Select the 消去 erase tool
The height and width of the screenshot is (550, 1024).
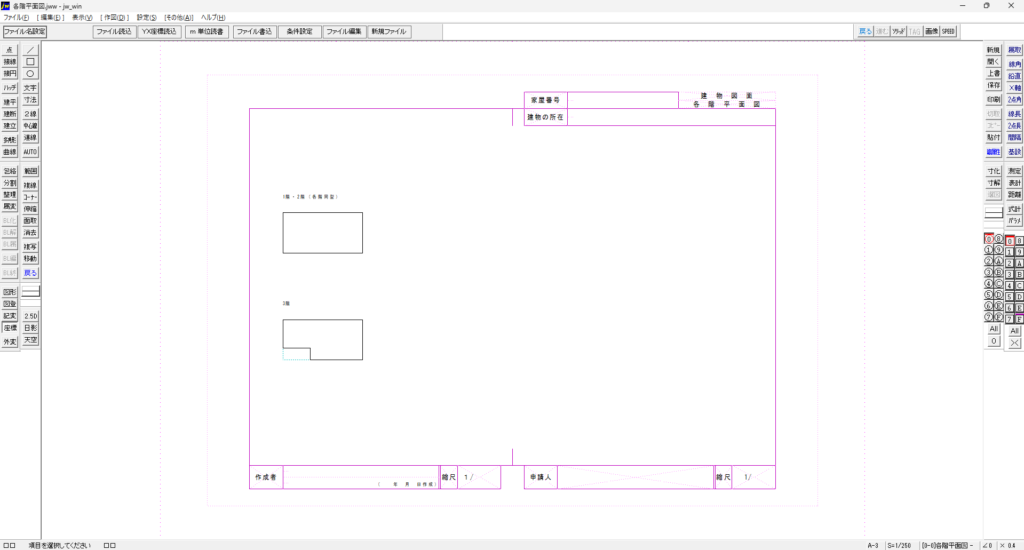pos(30,233)
